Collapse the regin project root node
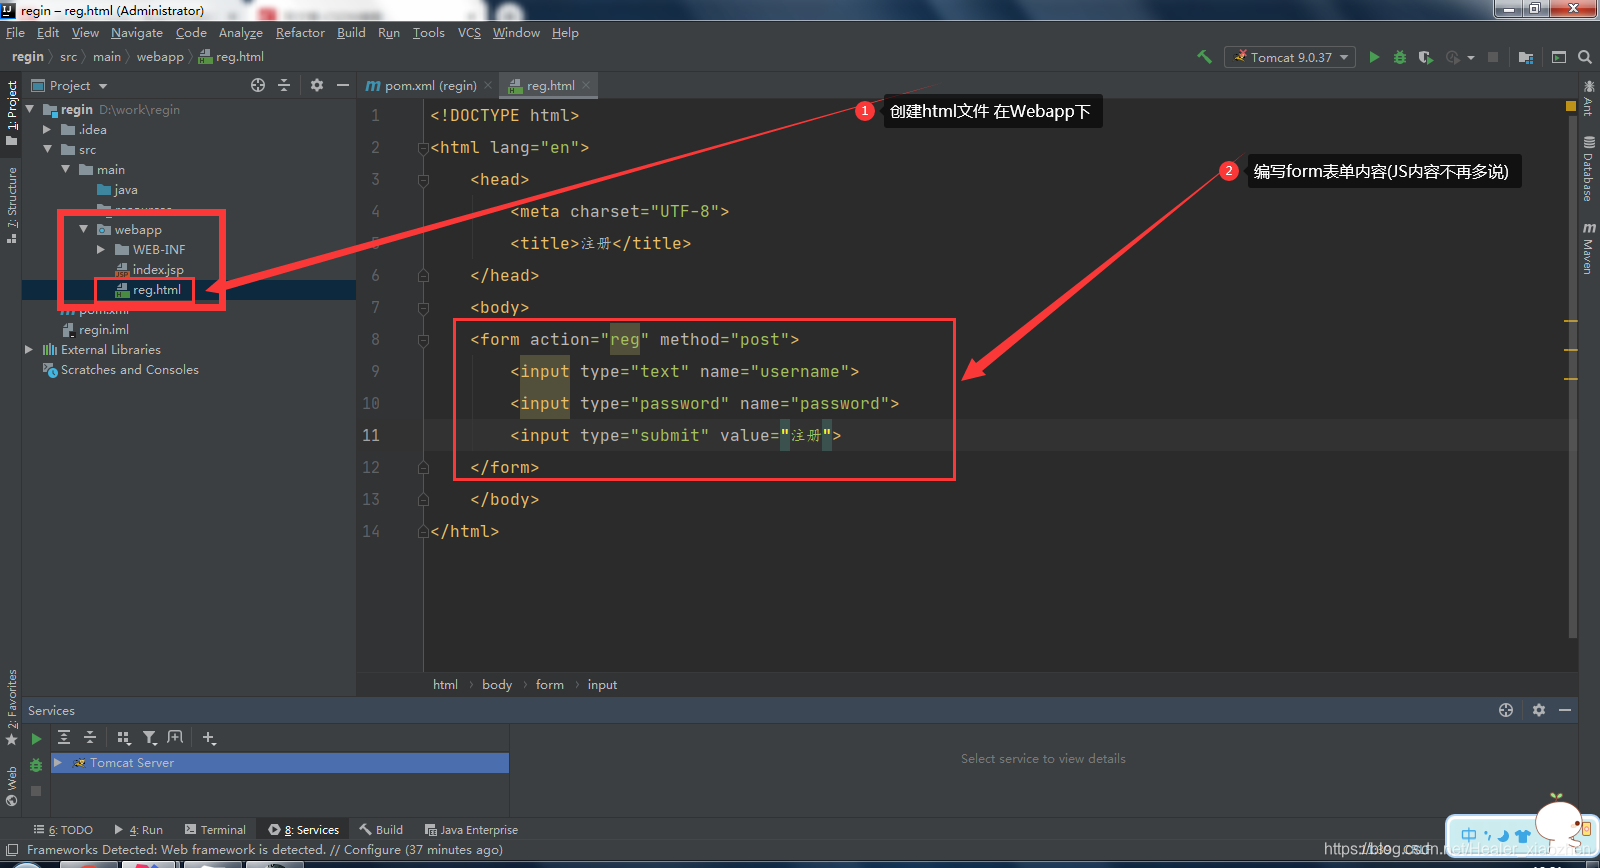1600x868 pixels. 30,109
